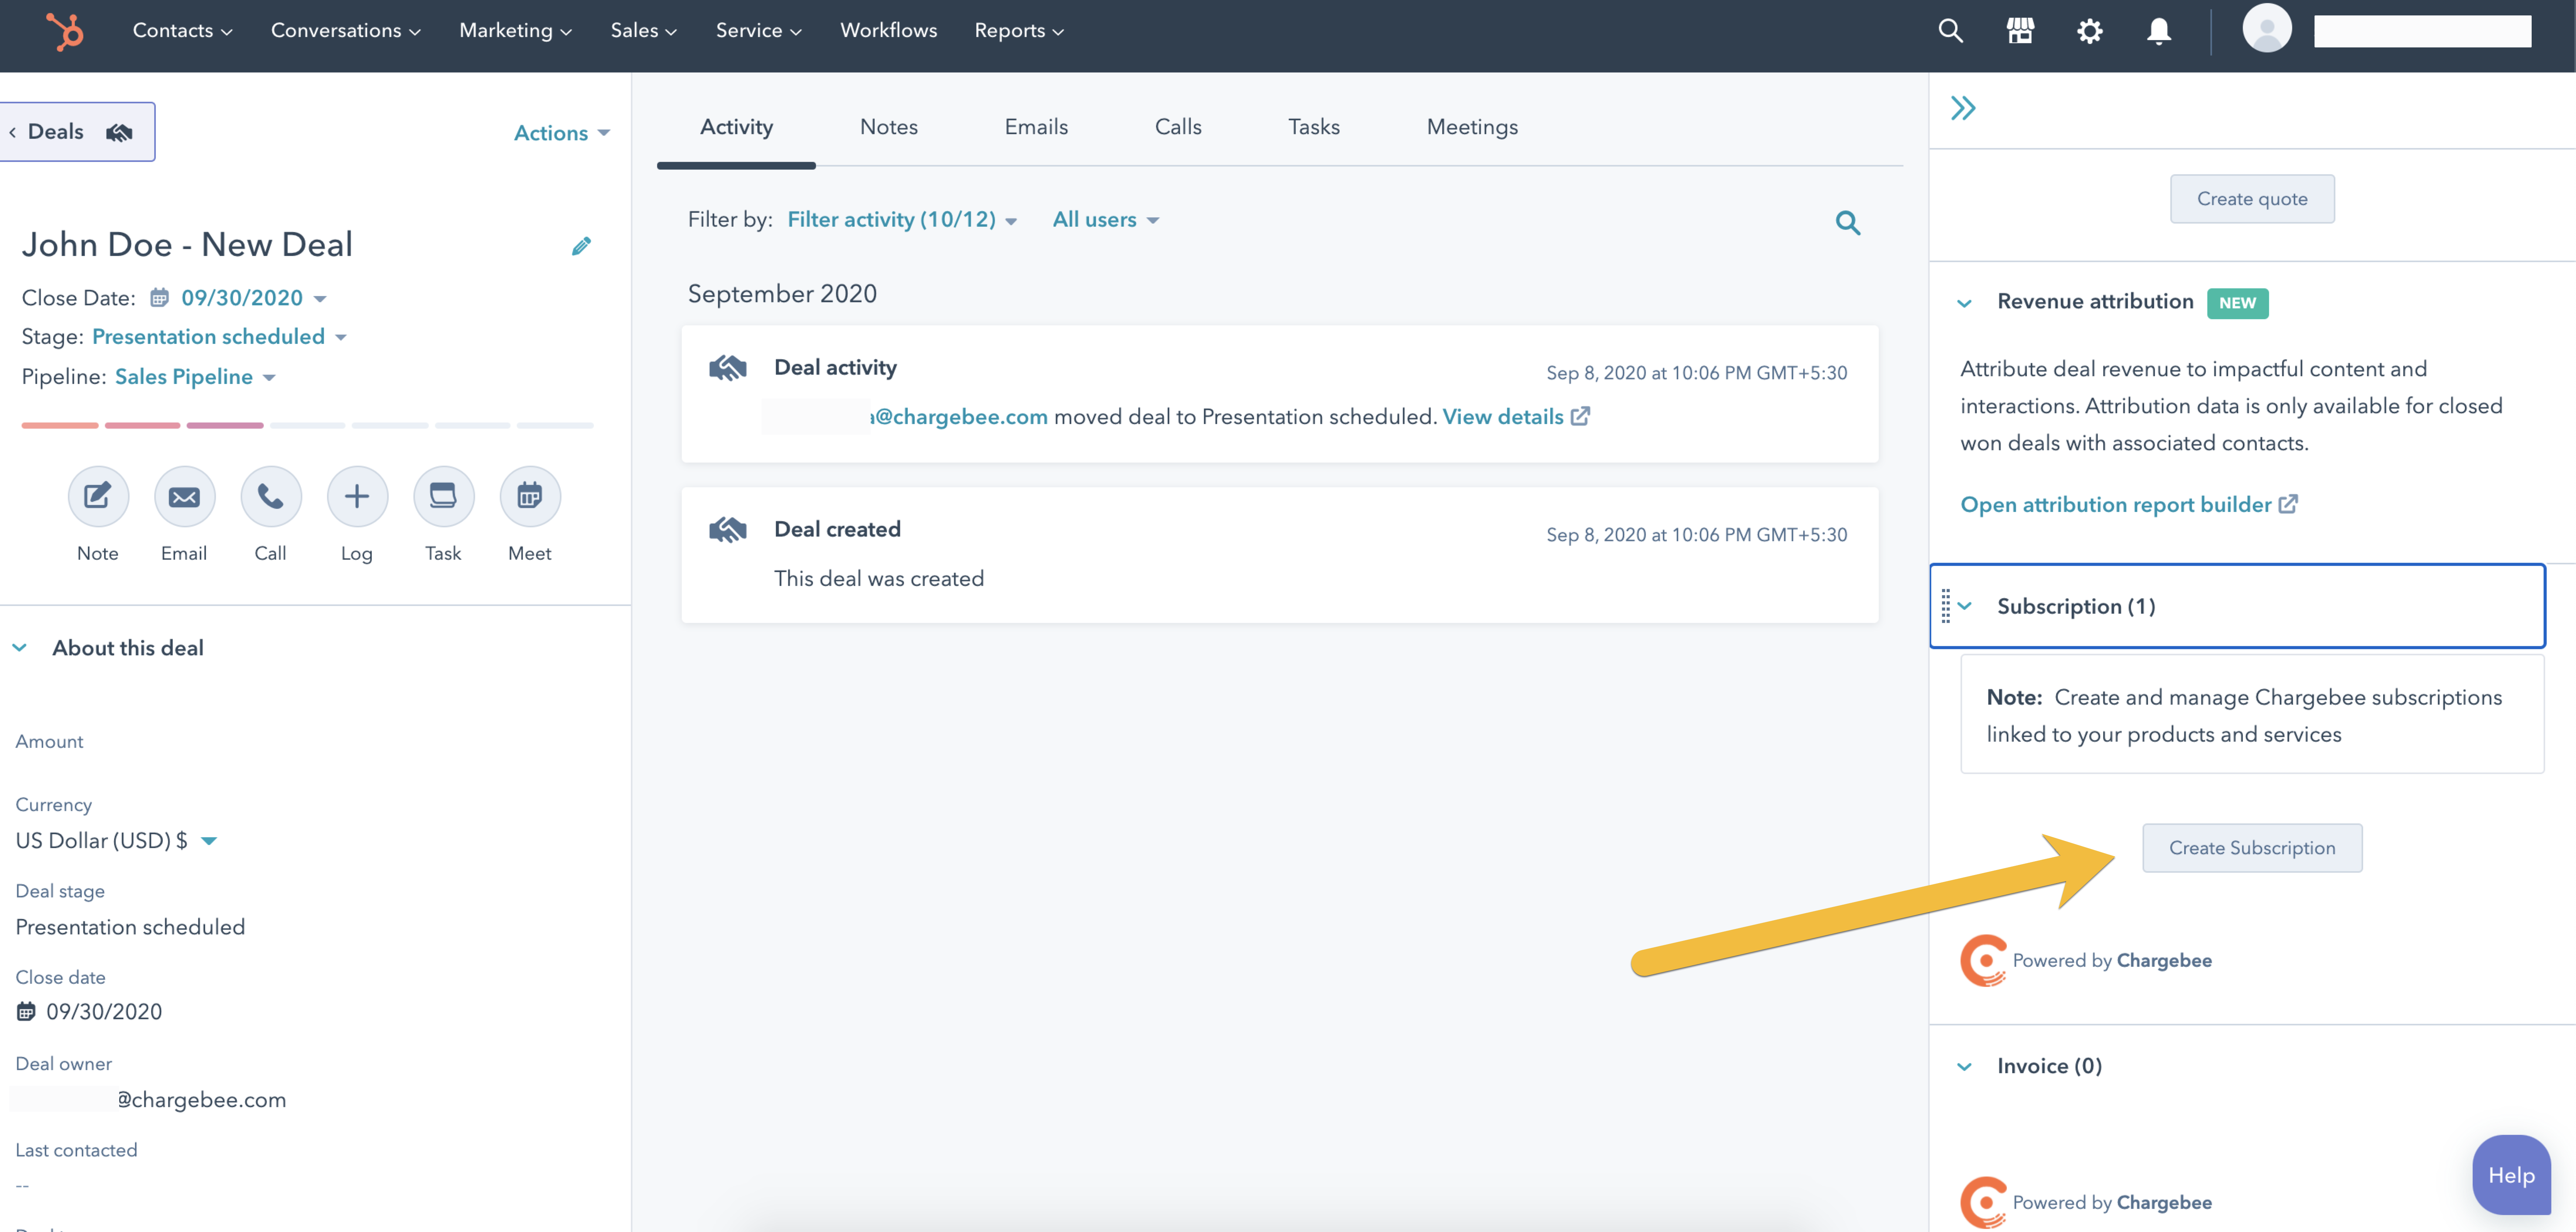Switch to the Notes tab

(888, 127)
